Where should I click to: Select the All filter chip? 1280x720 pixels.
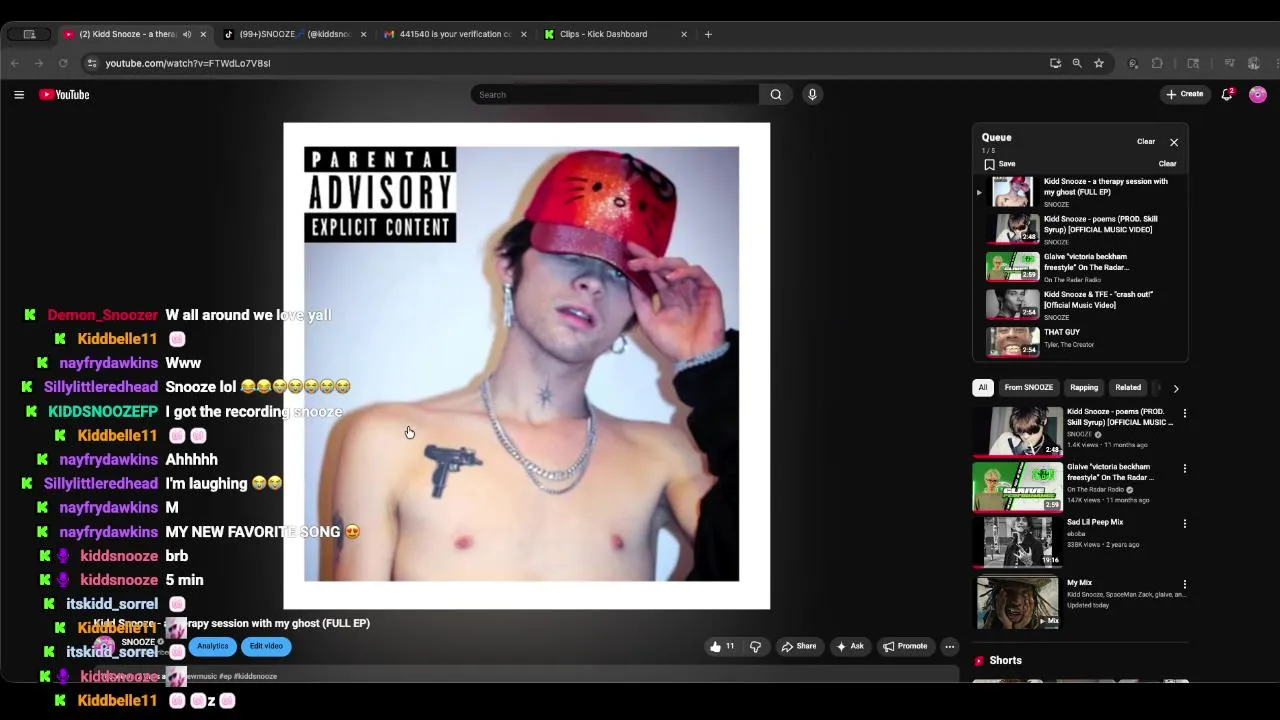point(983,388)
